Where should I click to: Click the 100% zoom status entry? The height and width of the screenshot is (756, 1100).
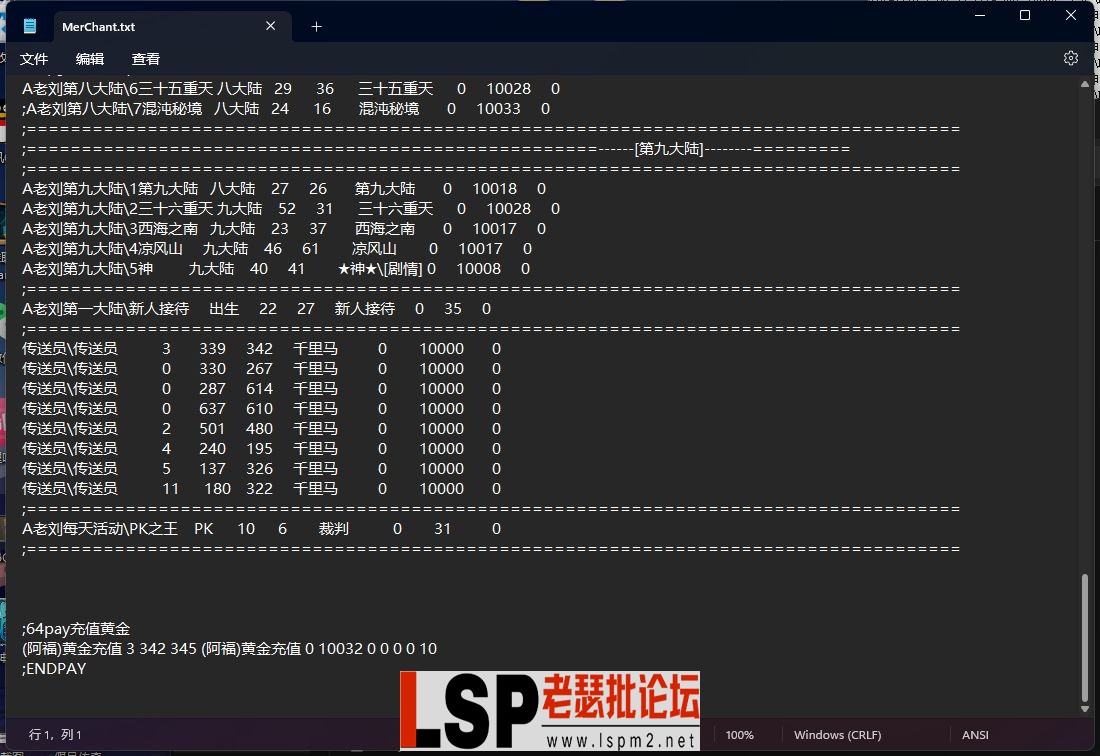click(739, 735)
